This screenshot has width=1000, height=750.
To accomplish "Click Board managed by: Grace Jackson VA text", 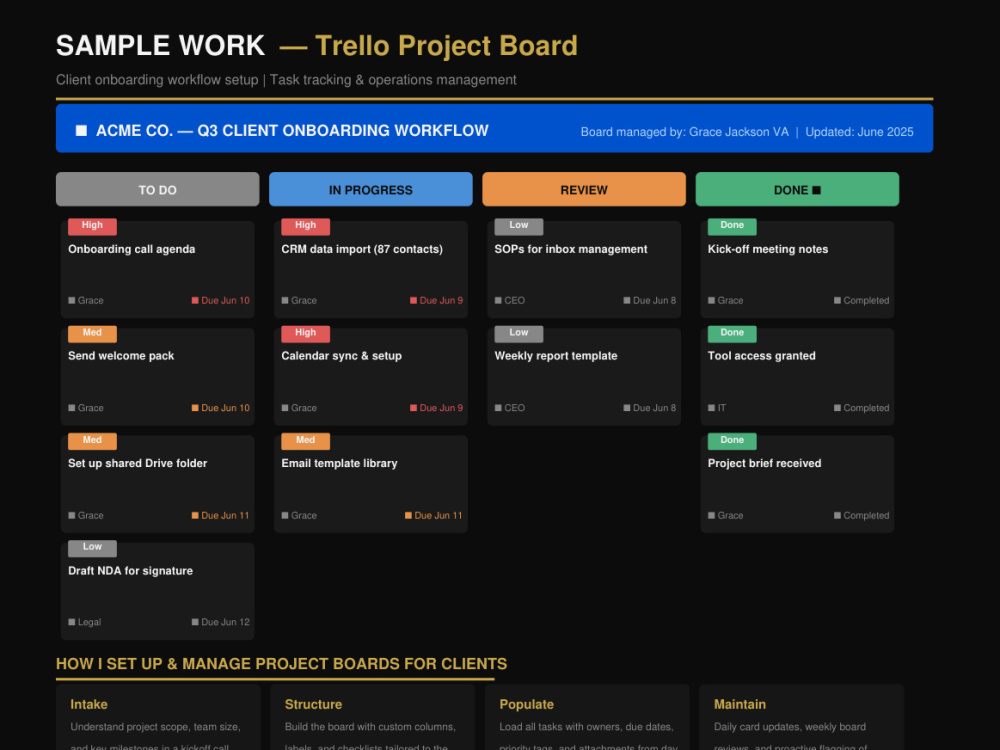I will tap(684, 132).
